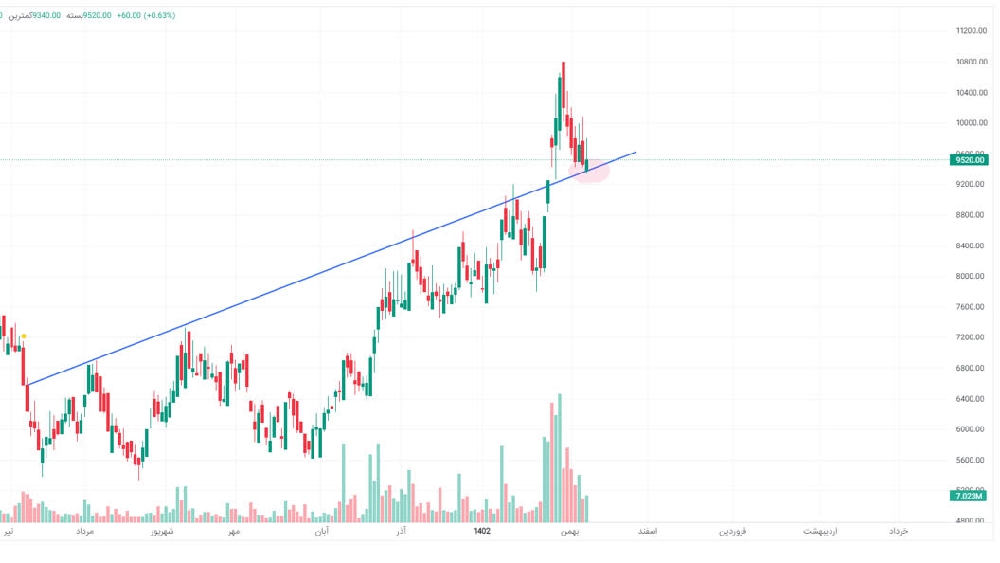Screen dimensions: 1000x563
Task: Click the 6400.00 price axis label
Action: point(971,398)
